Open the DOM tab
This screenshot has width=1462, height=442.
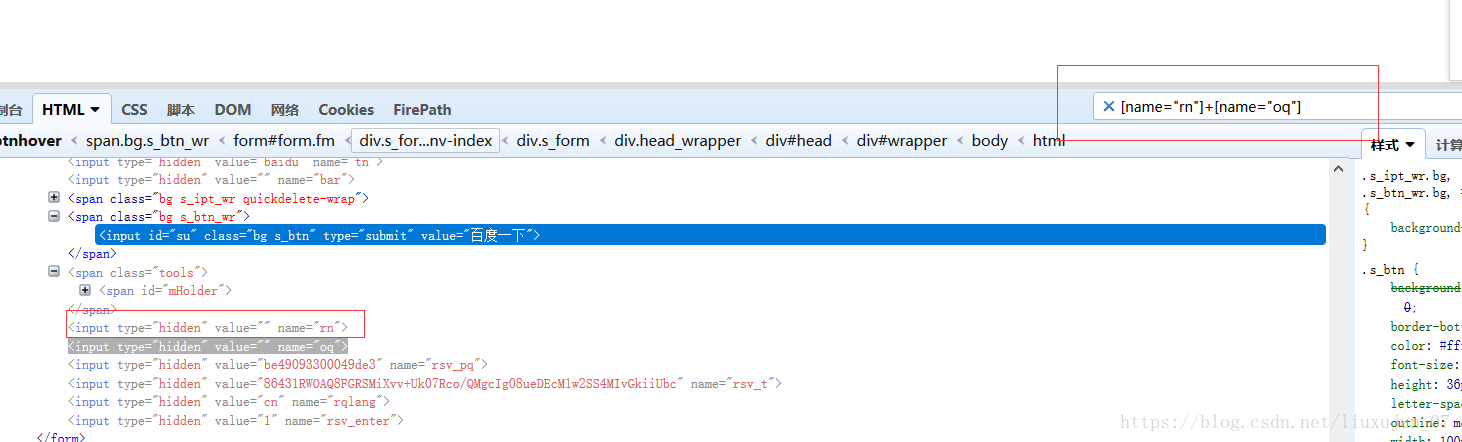(233, 110)
